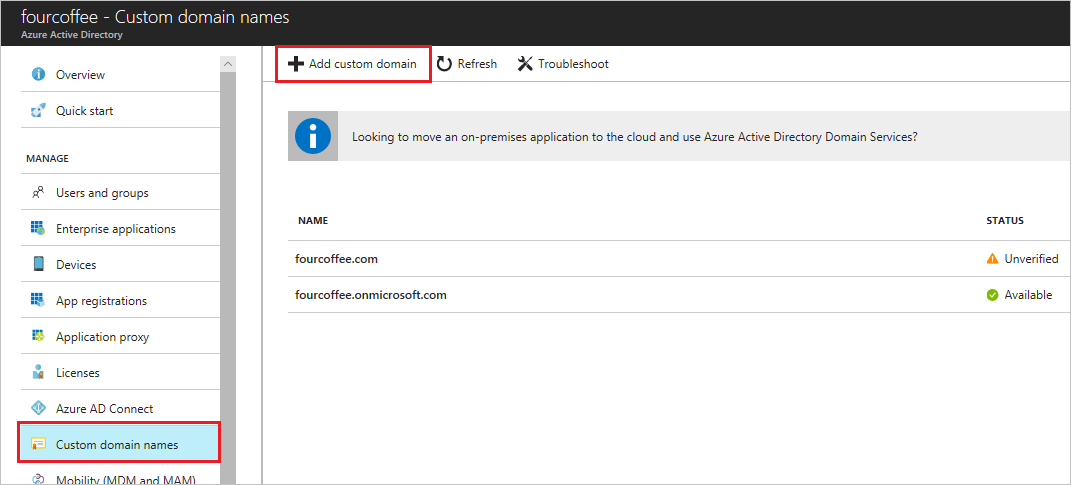Click the Custom domain names icon
This screenshot has width=1071, height=485.
(39, 445)
